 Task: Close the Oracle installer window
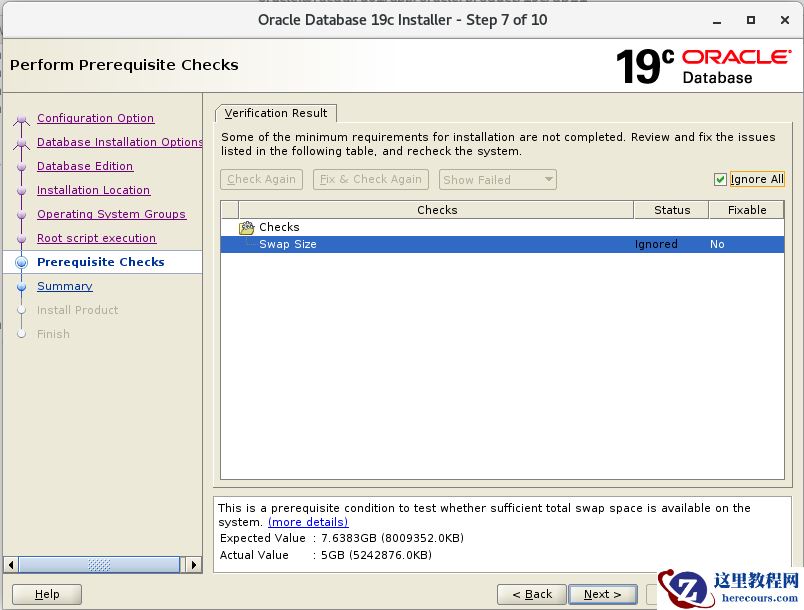tap(785, 20)
